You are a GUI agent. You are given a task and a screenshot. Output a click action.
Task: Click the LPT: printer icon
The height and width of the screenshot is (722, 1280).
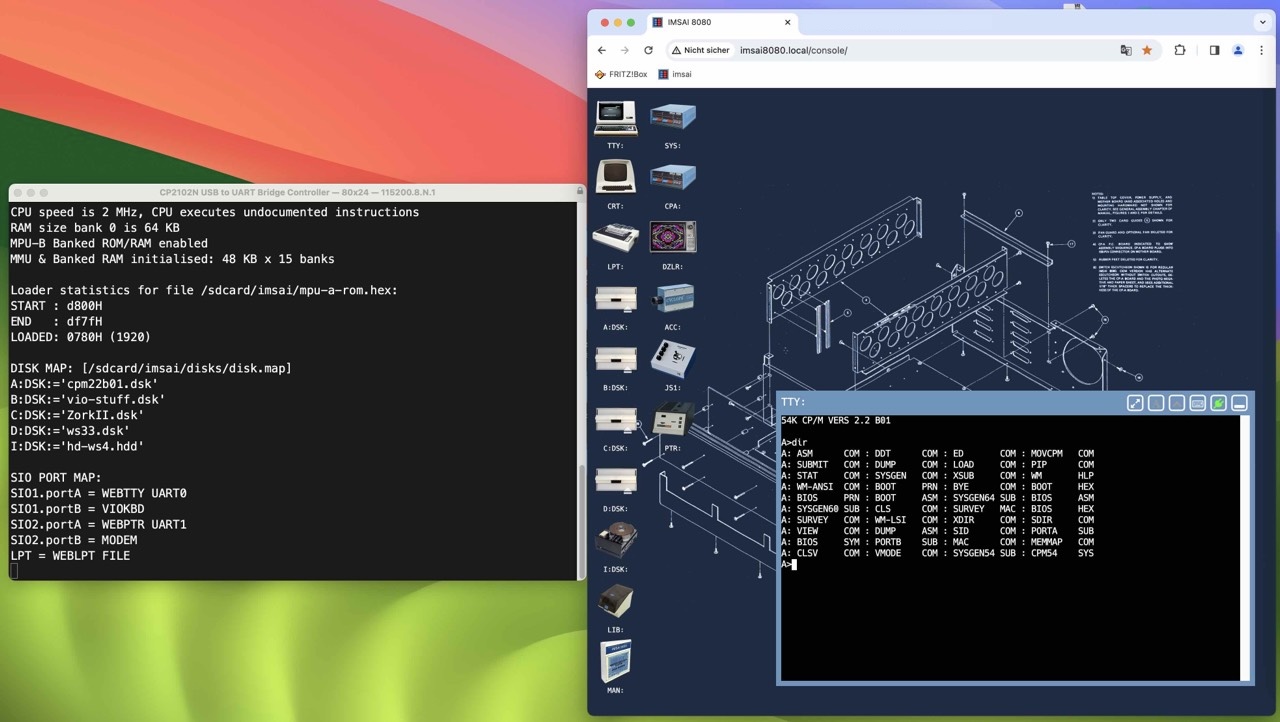pyautogui.click(x=615, y=238)
